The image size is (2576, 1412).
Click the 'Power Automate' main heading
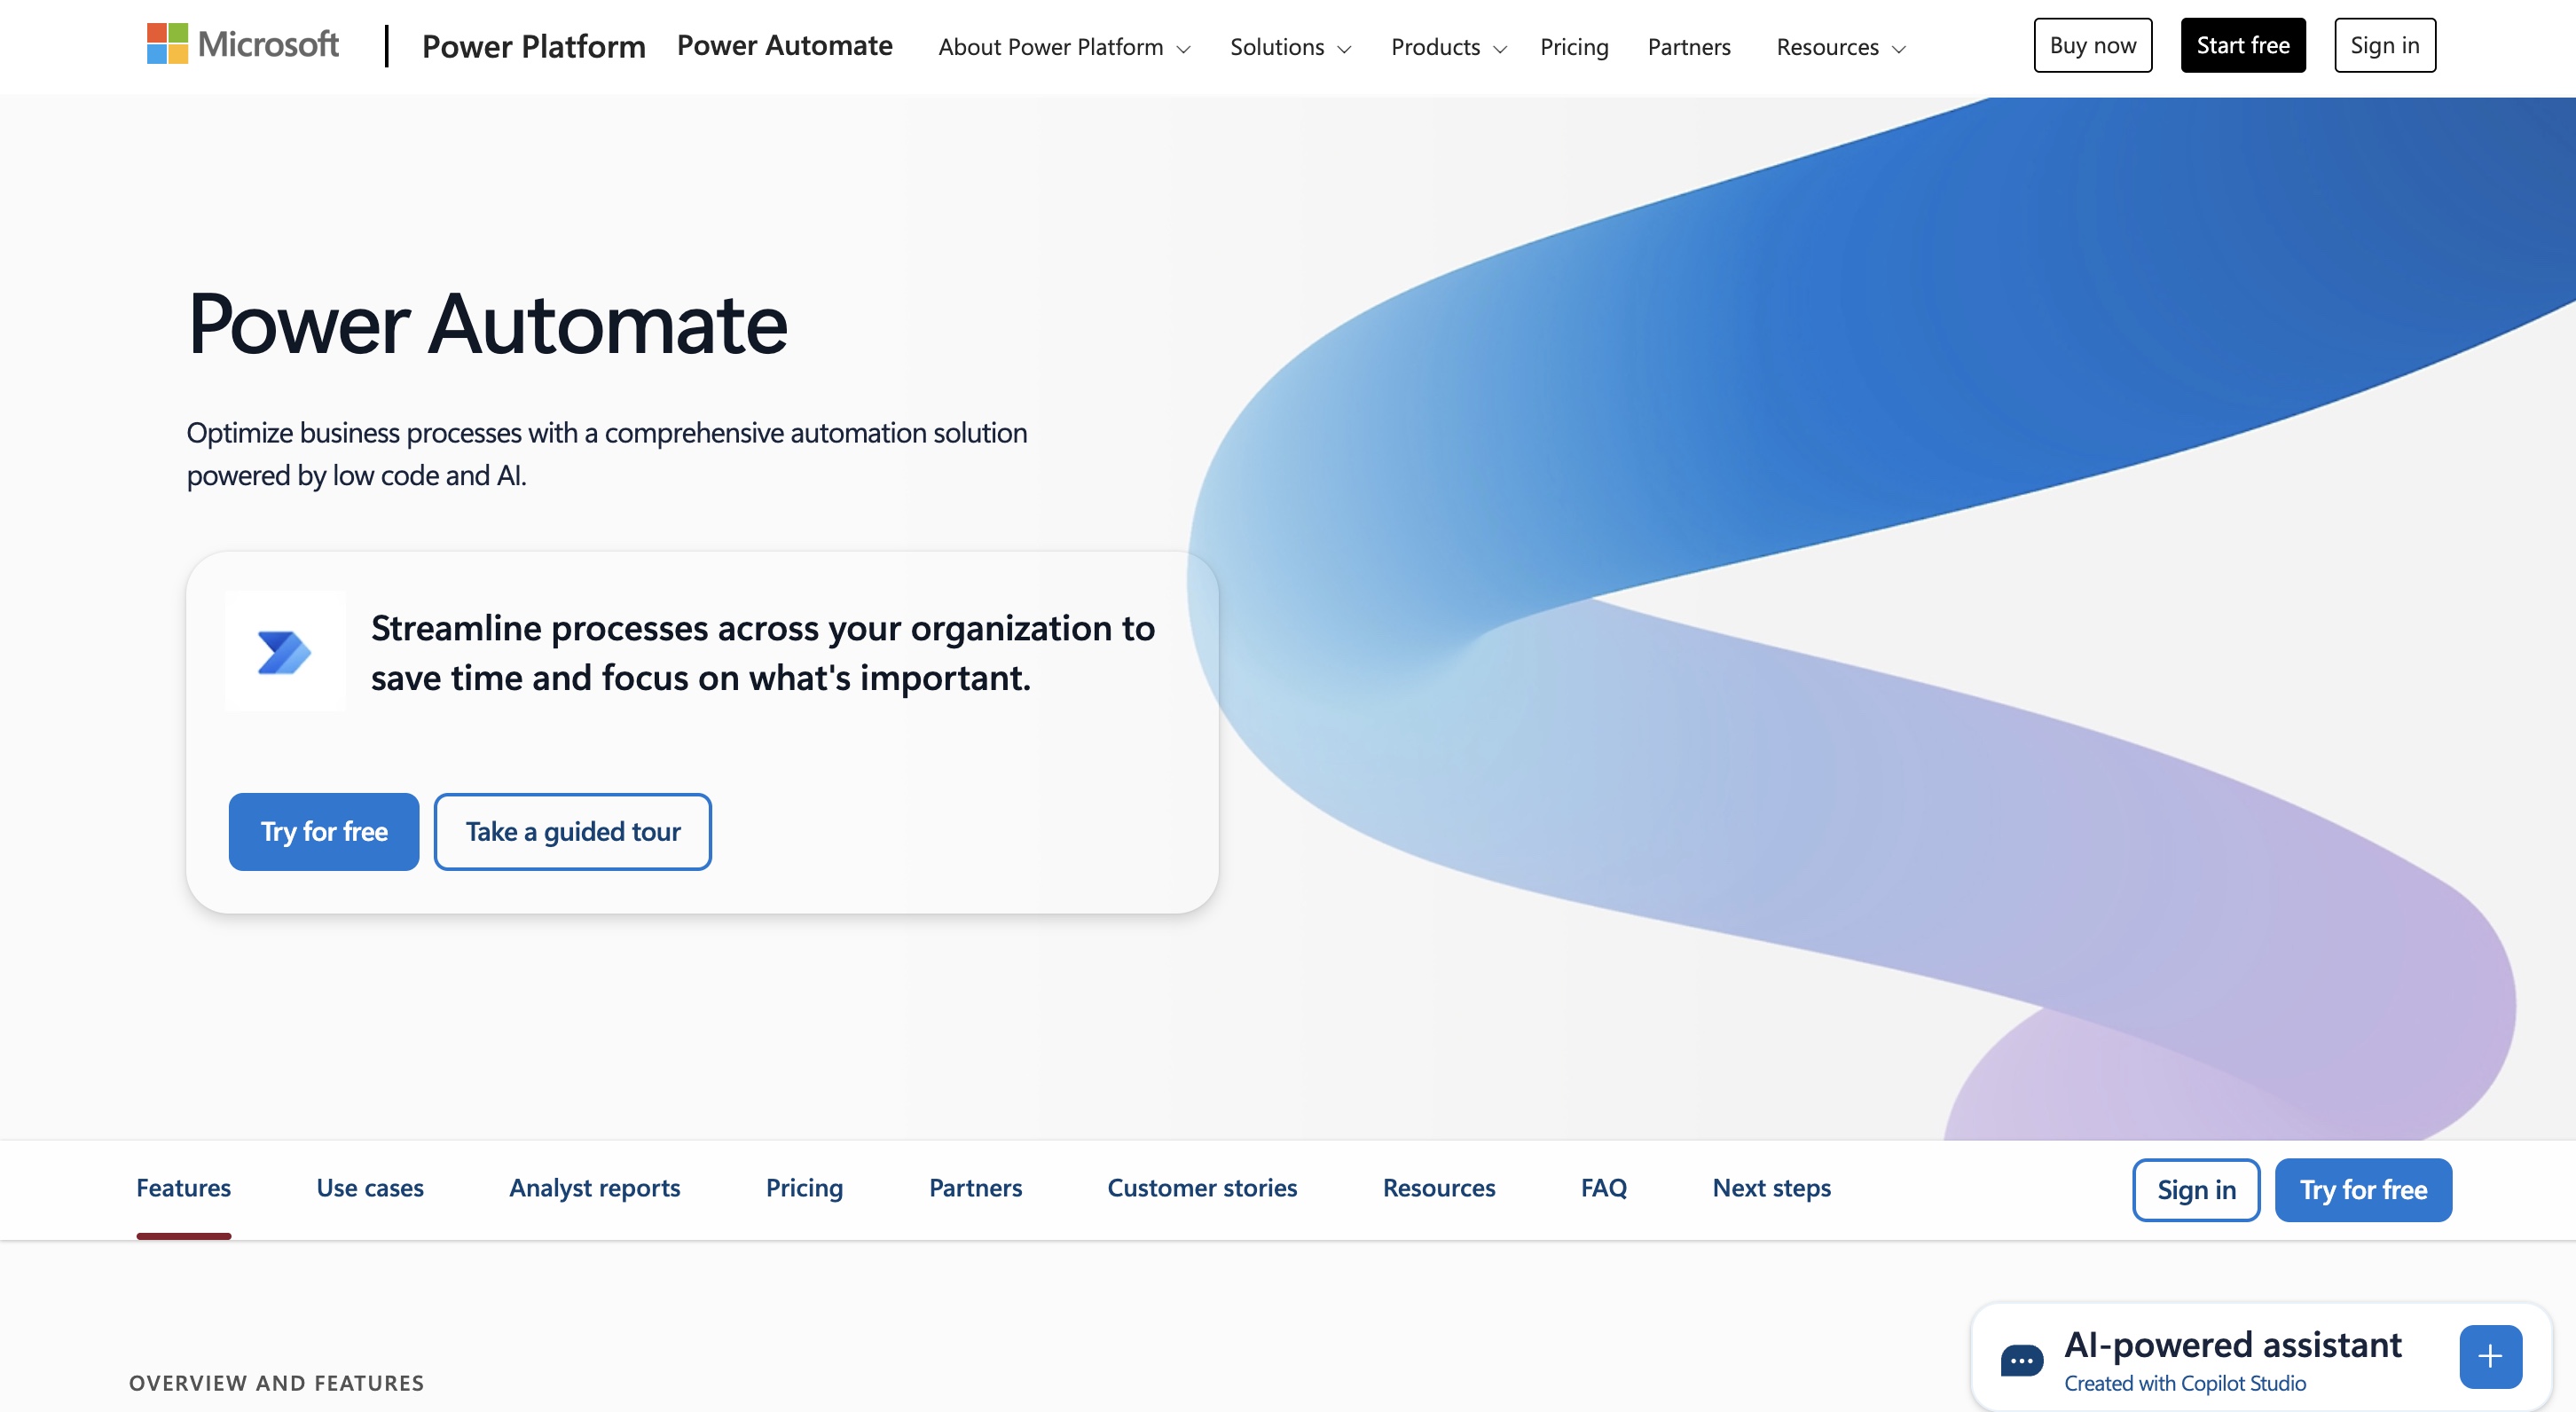(x=488, y=324)
